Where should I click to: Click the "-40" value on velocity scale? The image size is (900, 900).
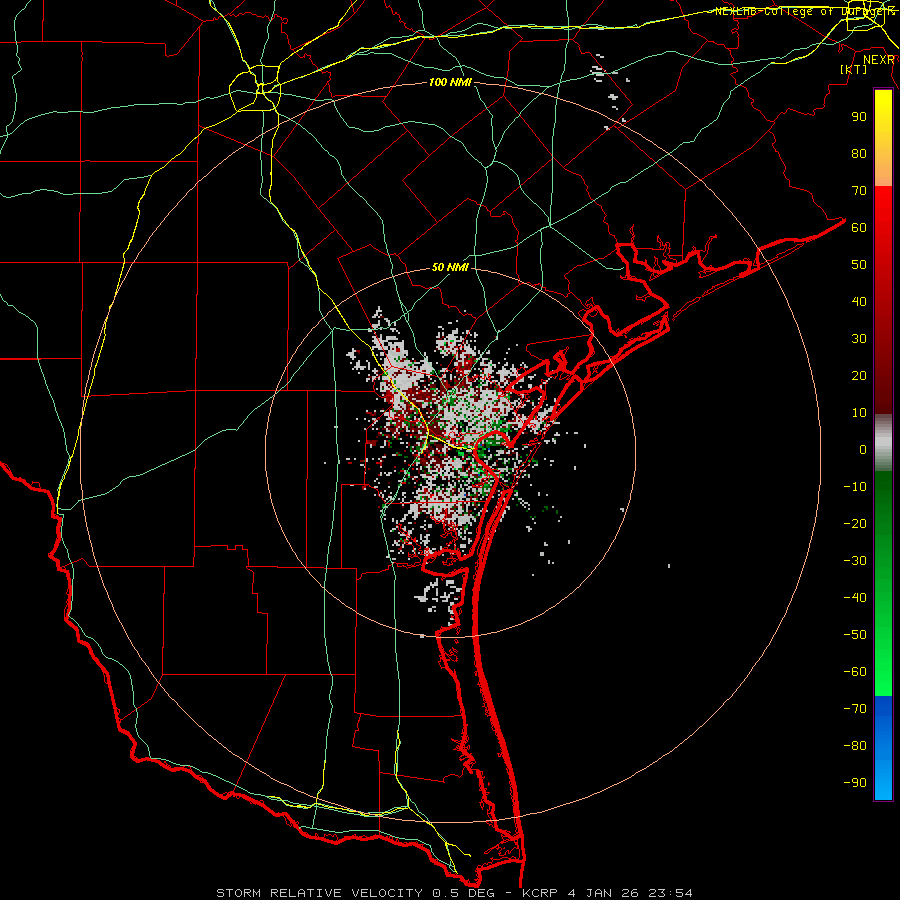pos(855,598)
